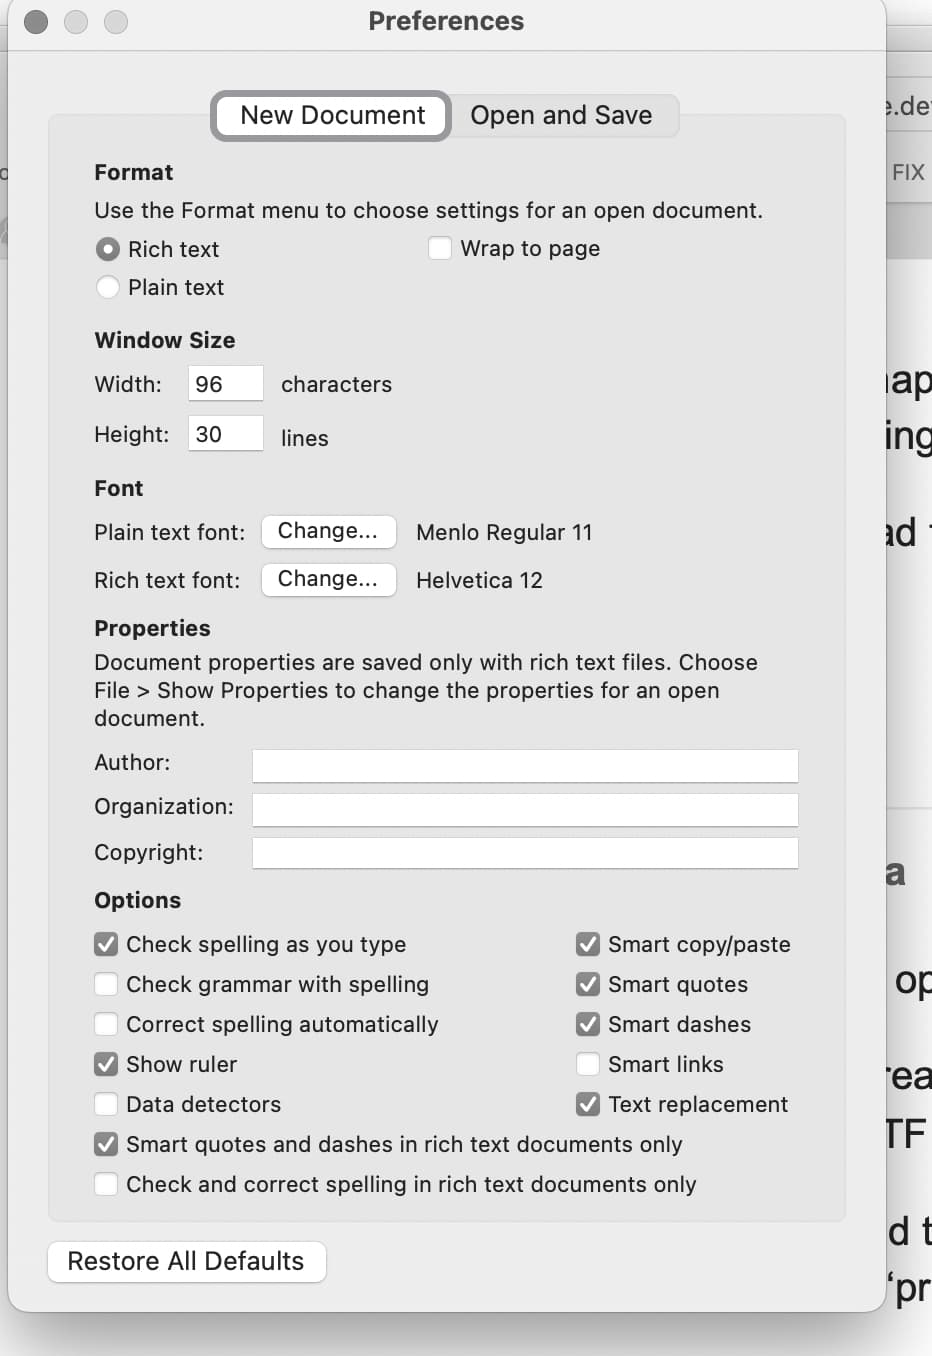Toggle the Text replacement checkbox
The image size is (932, 1356).
click(x=588, y=1104)
